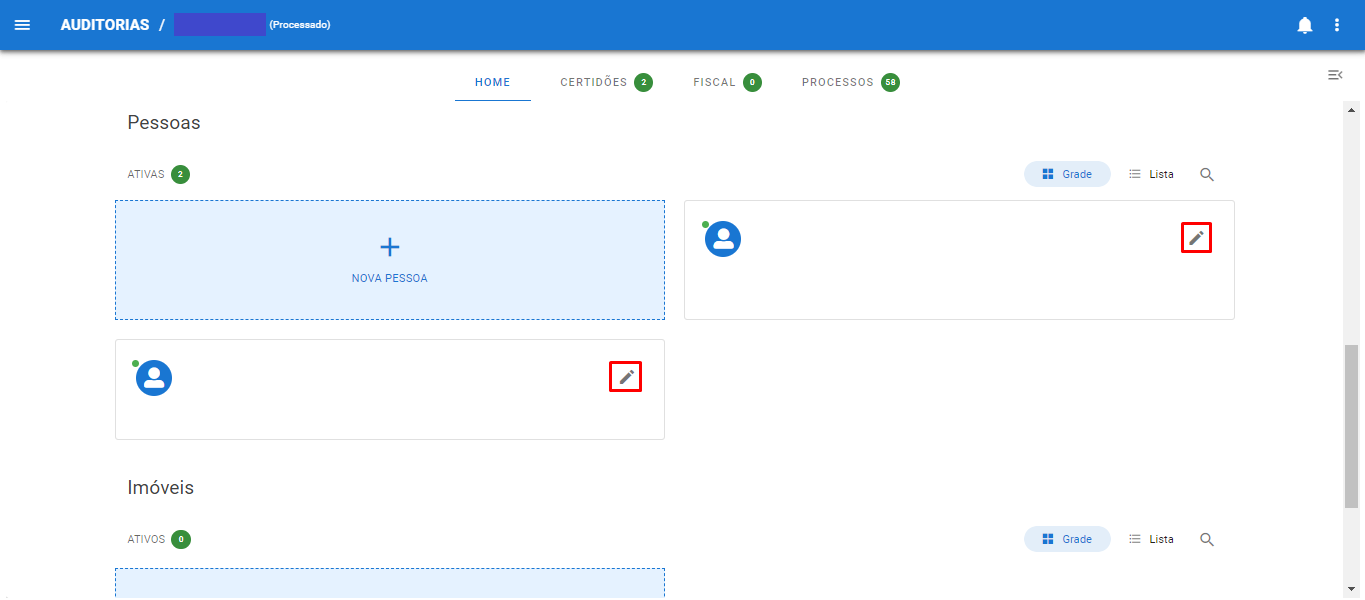
Task: Open the notifications bell
Action: pyautogui.click(x=1304, y=25)
